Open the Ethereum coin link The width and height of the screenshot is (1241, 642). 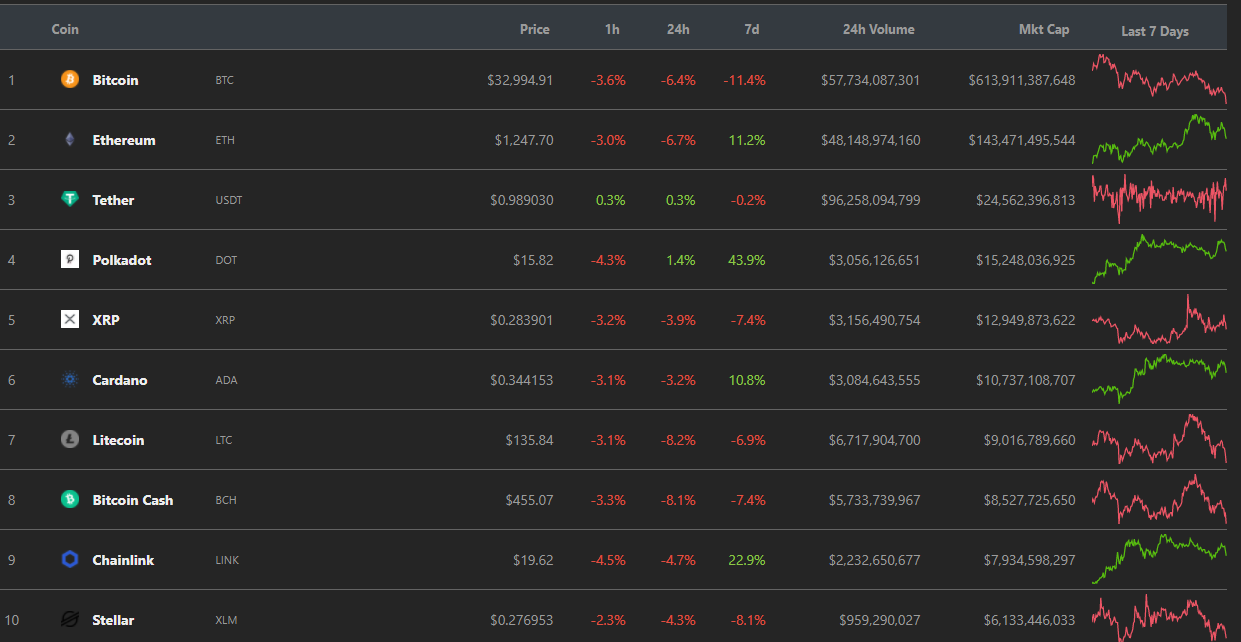(x=124, y=140)
